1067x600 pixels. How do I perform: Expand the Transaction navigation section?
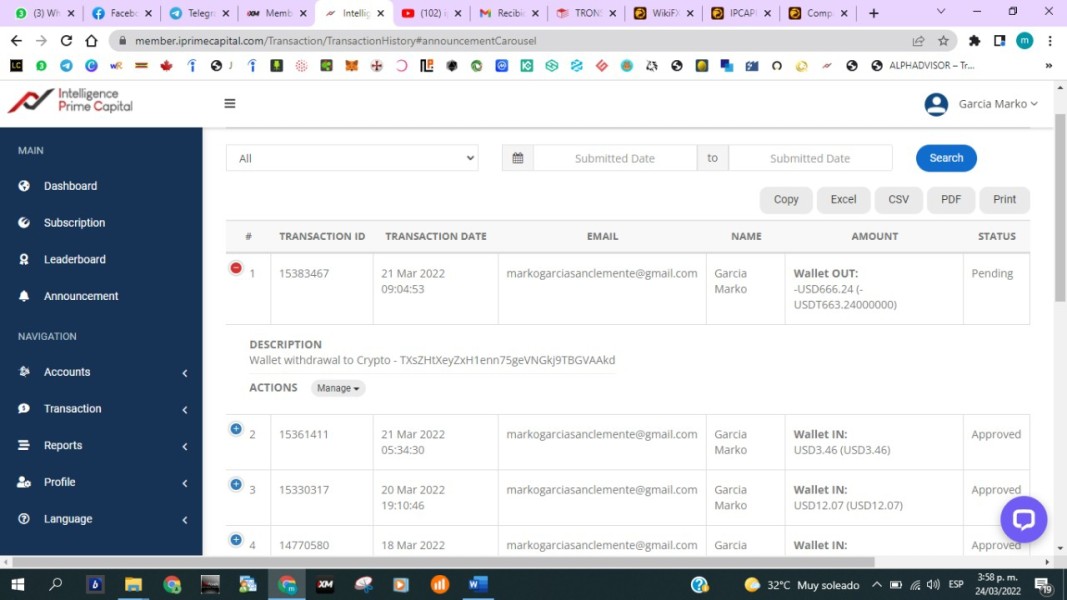[x=101, y=409]
